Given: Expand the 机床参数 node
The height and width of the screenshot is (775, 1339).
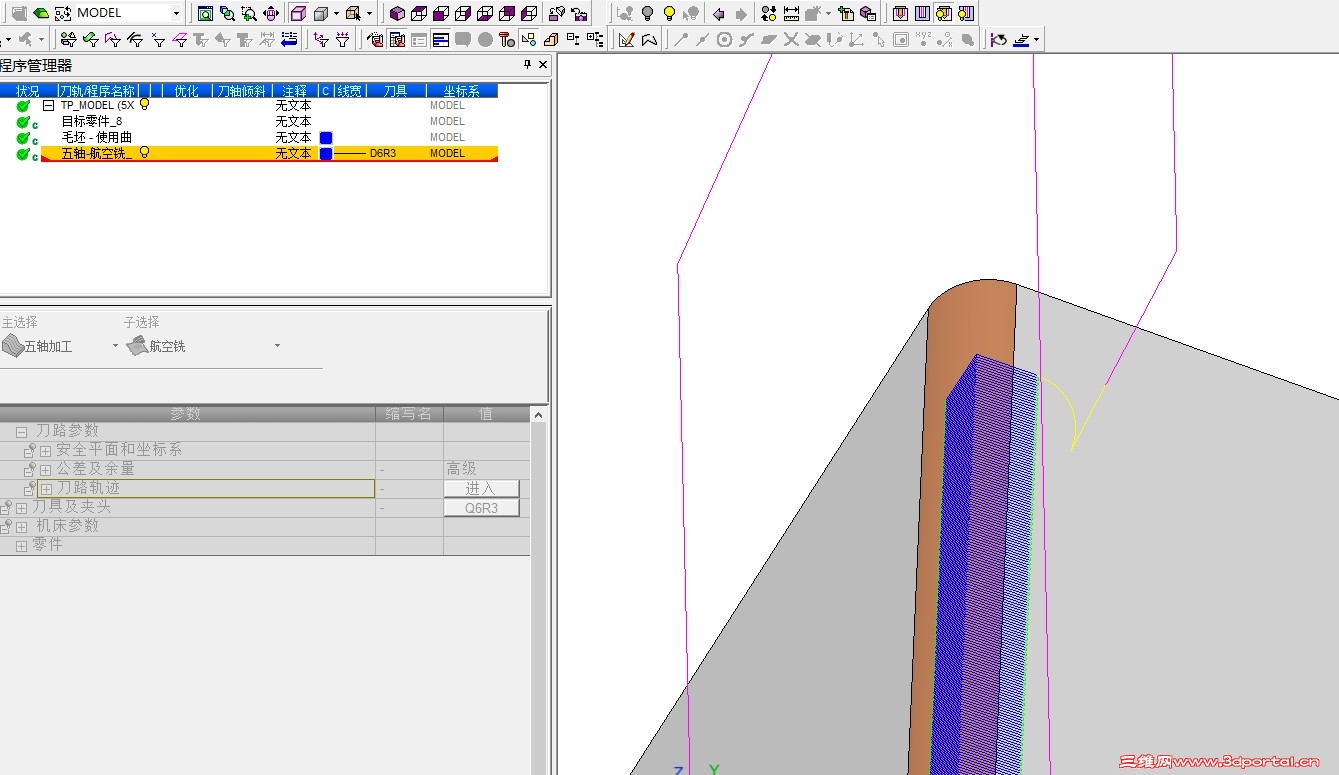Looking at the screenshot, I should click(x=21, y=527).
